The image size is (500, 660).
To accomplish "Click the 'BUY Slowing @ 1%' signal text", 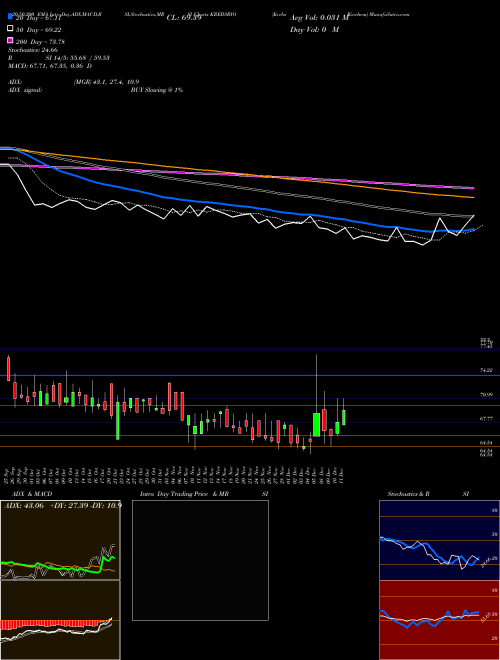I will tap(157, 90).
